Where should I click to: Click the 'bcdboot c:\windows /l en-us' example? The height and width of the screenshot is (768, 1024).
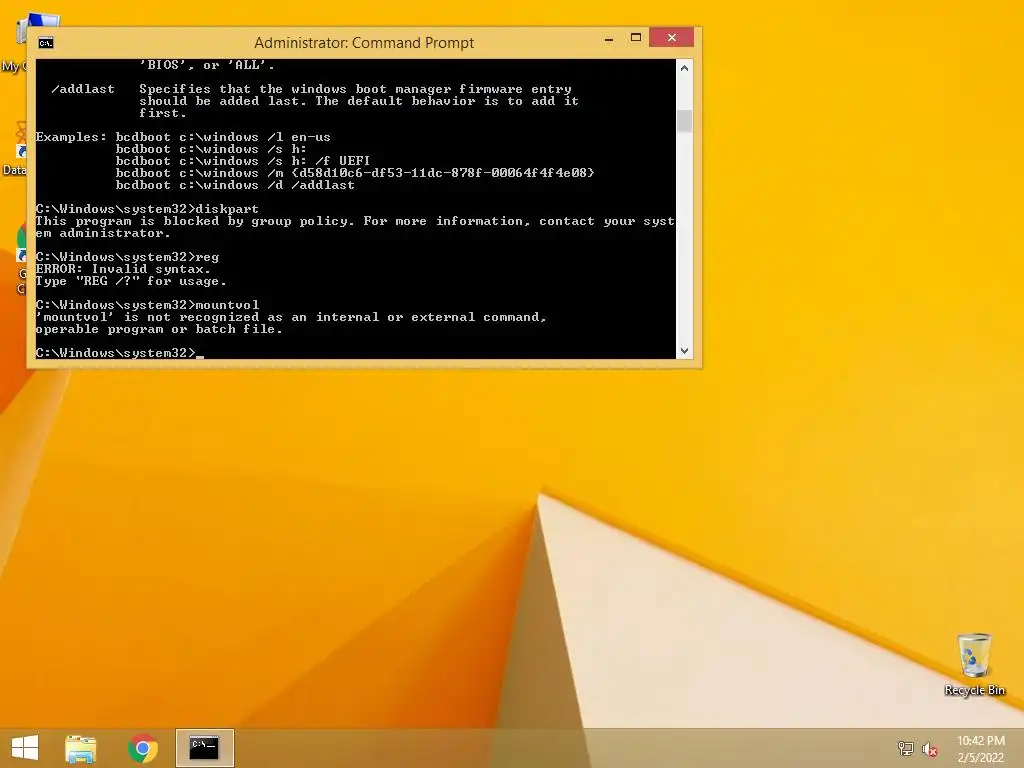[223, 137]
